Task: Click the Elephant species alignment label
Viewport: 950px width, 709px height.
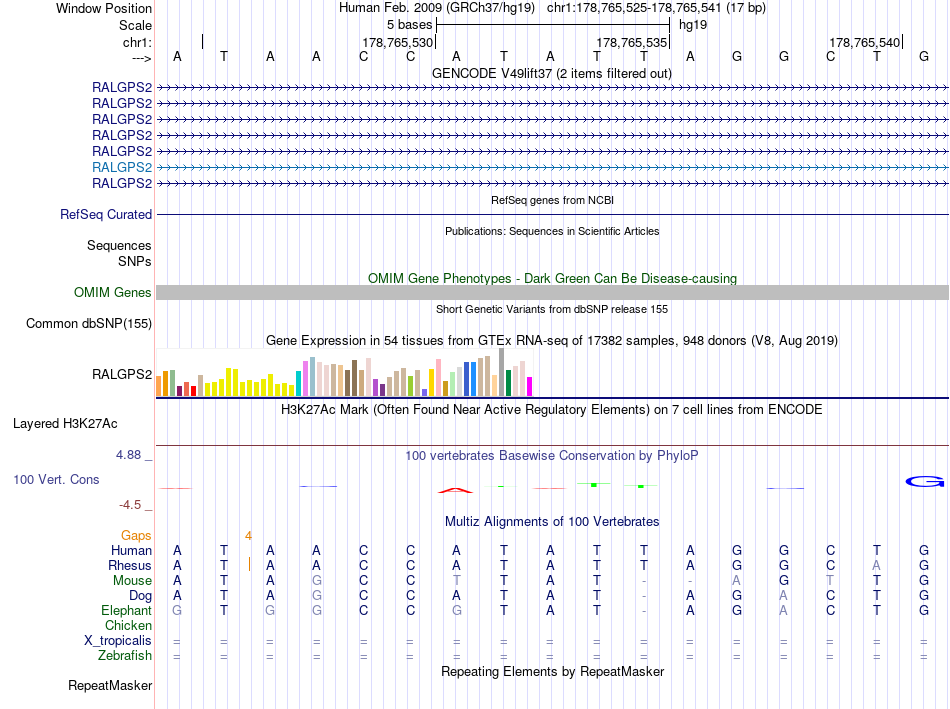Action: click(x=127, y=610)
